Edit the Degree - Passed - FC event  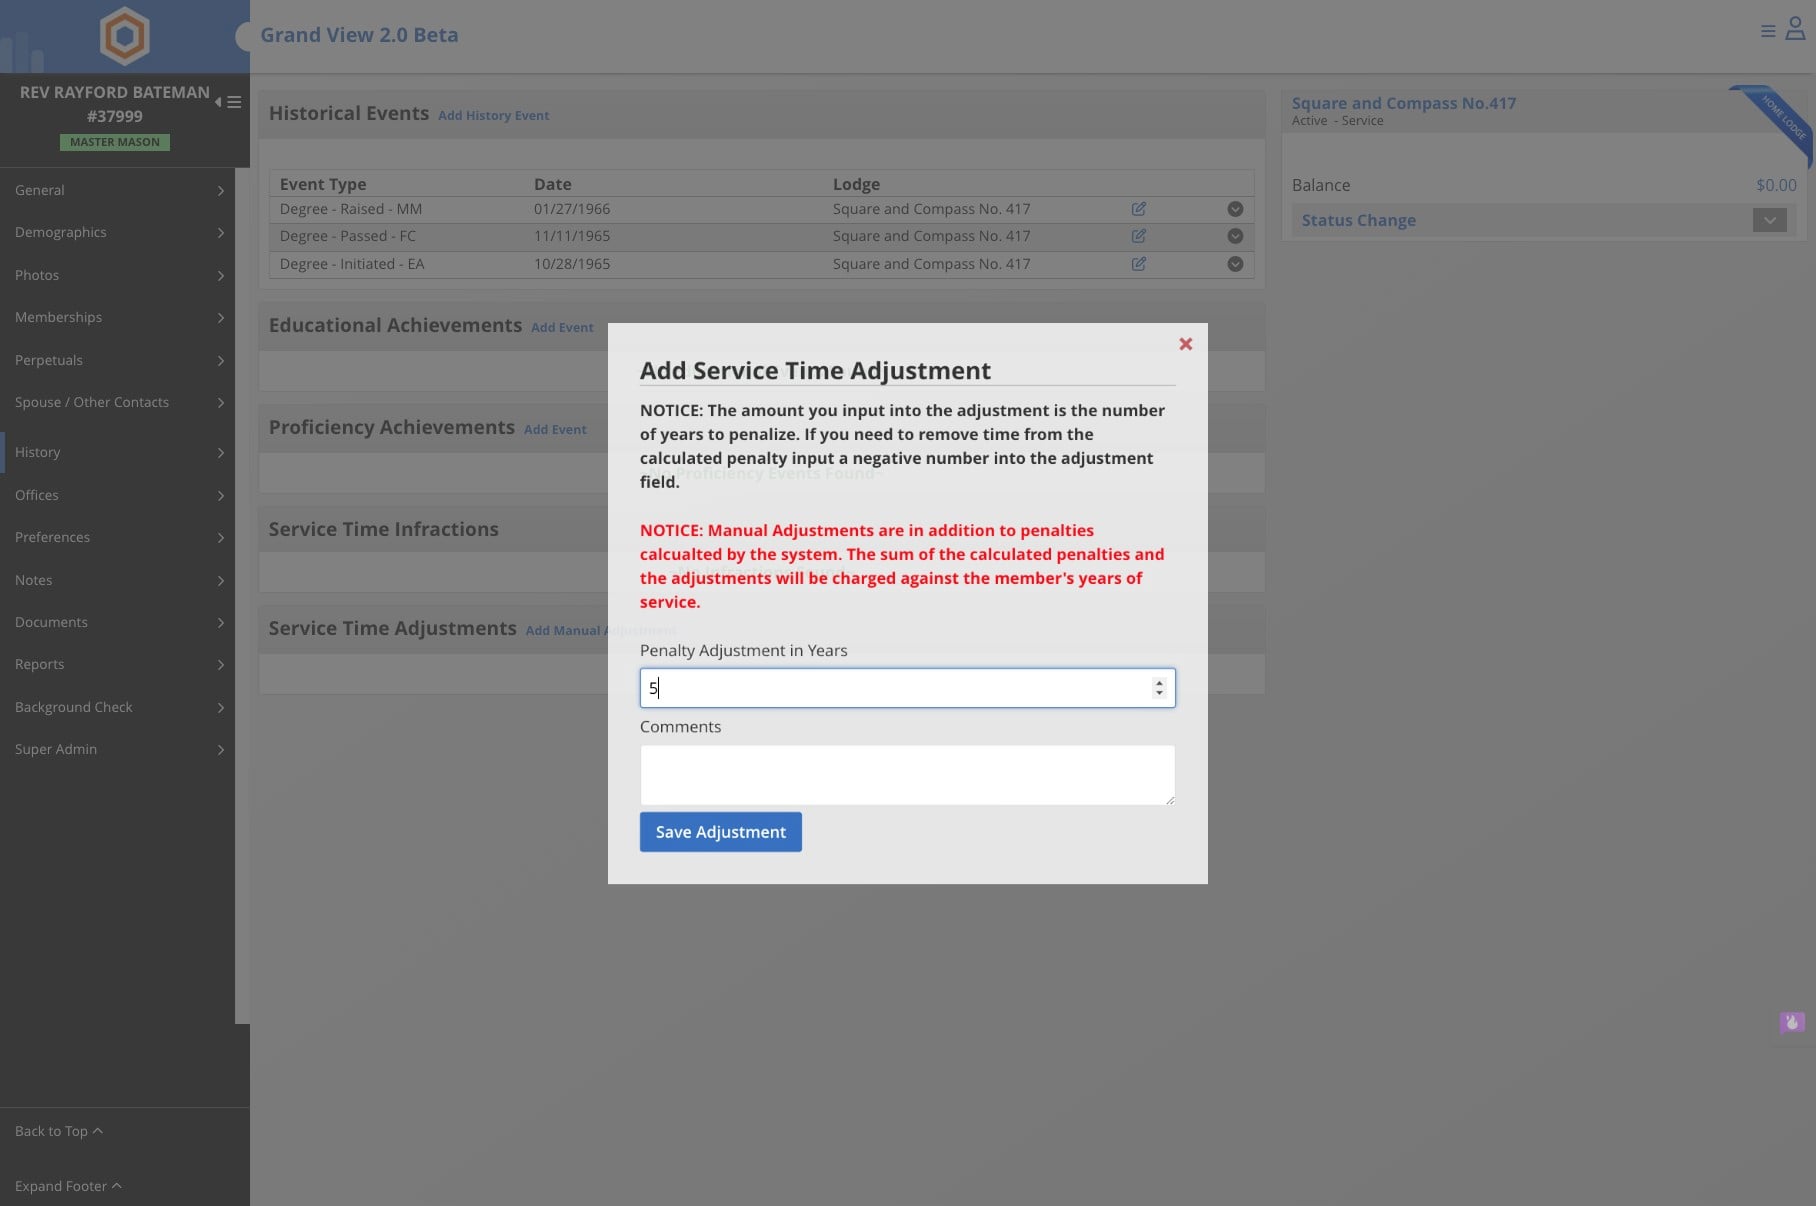(x=1138, y=236)
